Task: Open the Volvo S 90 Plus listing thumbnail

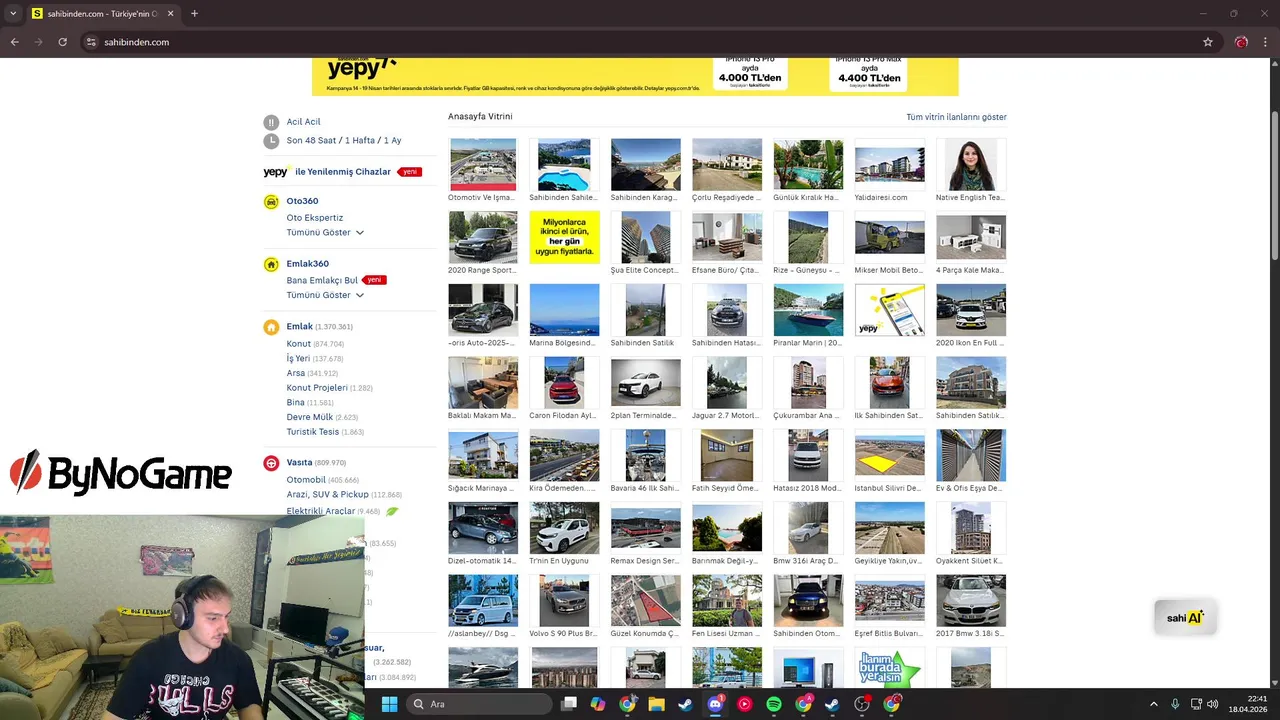Action: pos(564,600)
